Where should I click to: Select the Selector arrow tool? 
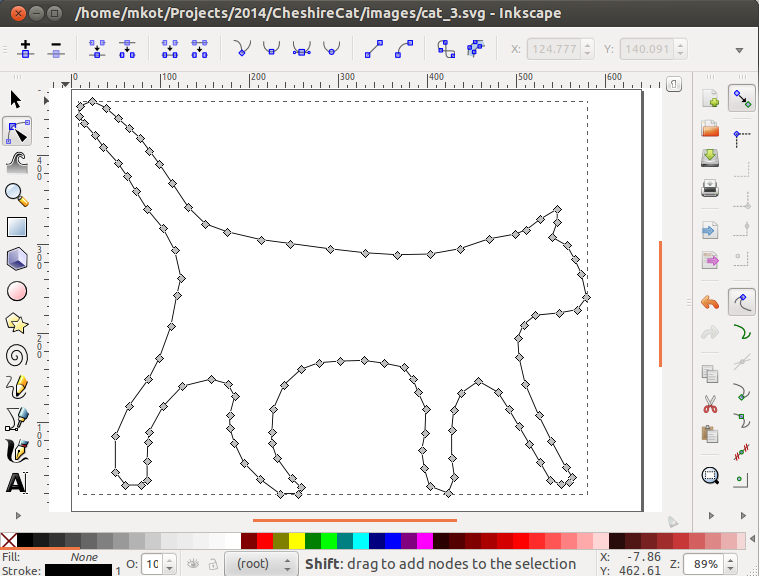tap(16, 100)
